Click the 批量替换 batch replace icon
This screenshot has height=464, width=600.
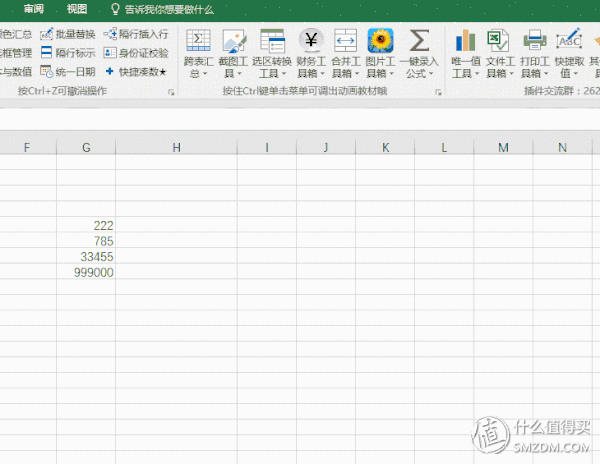[x=46, y=35]
